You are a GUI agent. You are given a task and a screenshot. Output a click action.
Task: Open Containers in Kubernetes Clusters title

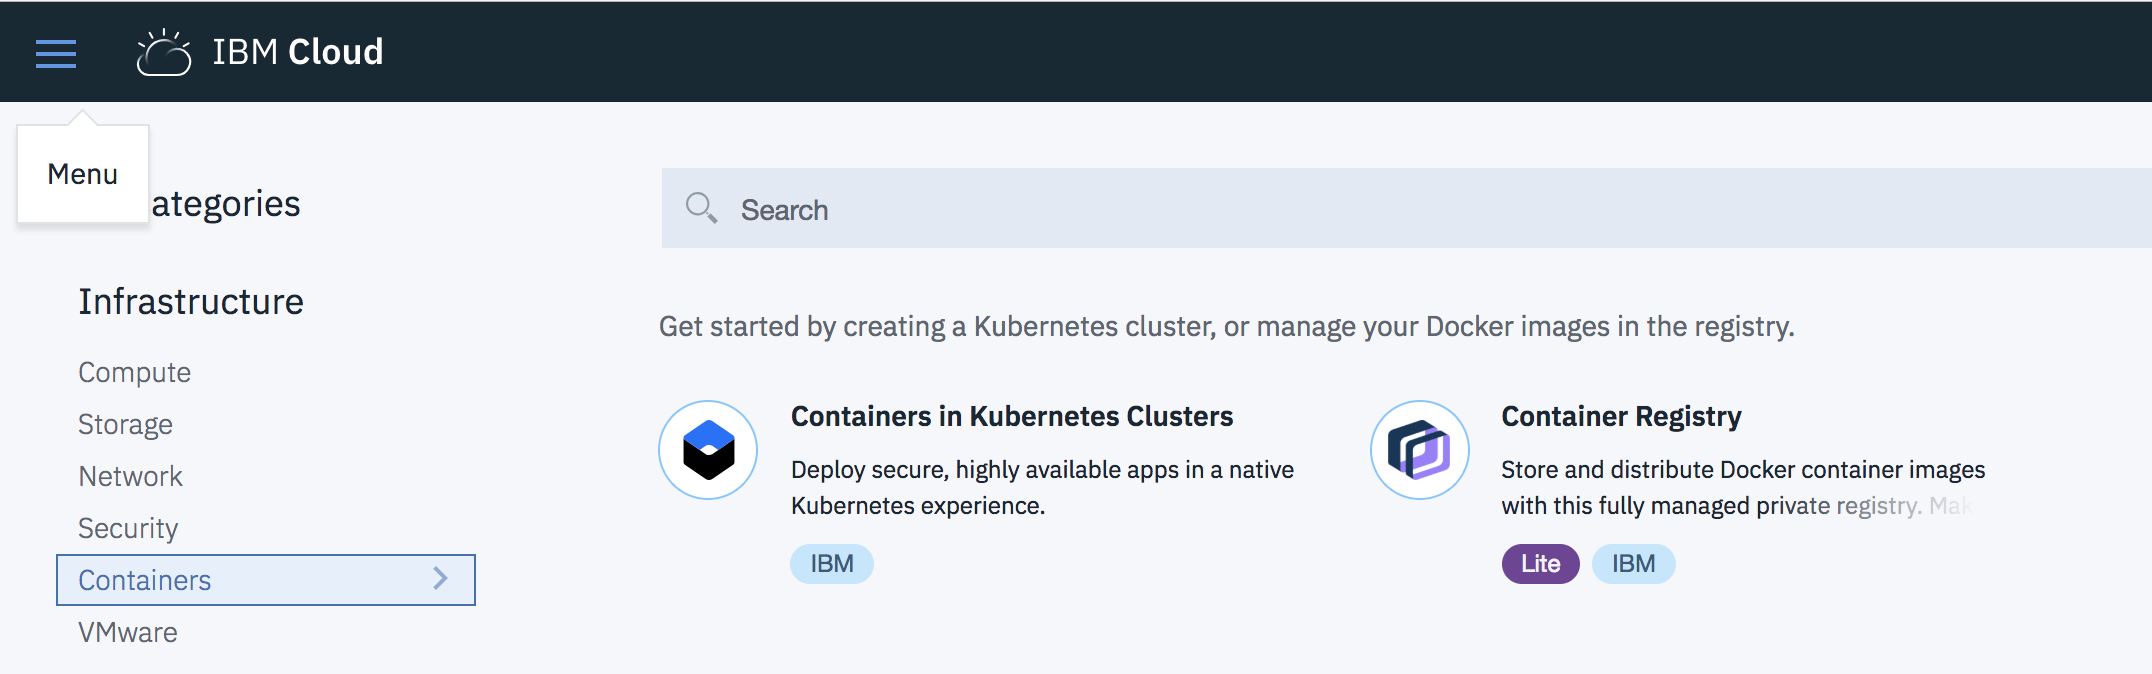pos(1012,416)
